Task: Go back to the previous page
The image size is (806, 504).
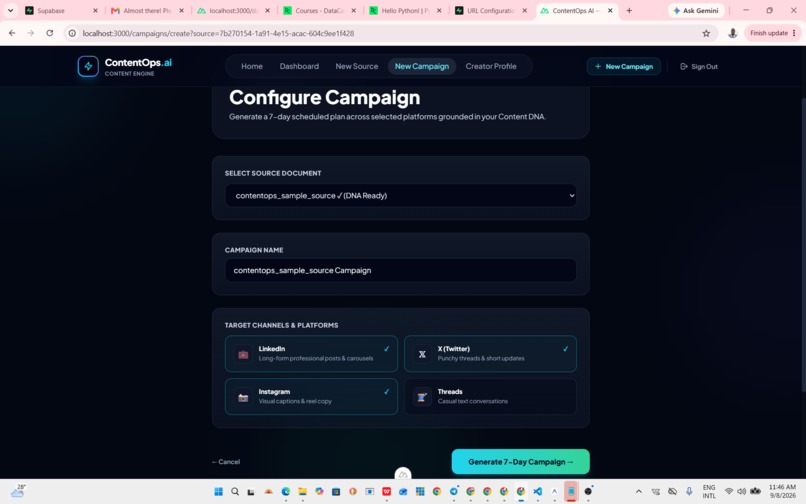Action: pyautogui.click(x=12, y=33)
